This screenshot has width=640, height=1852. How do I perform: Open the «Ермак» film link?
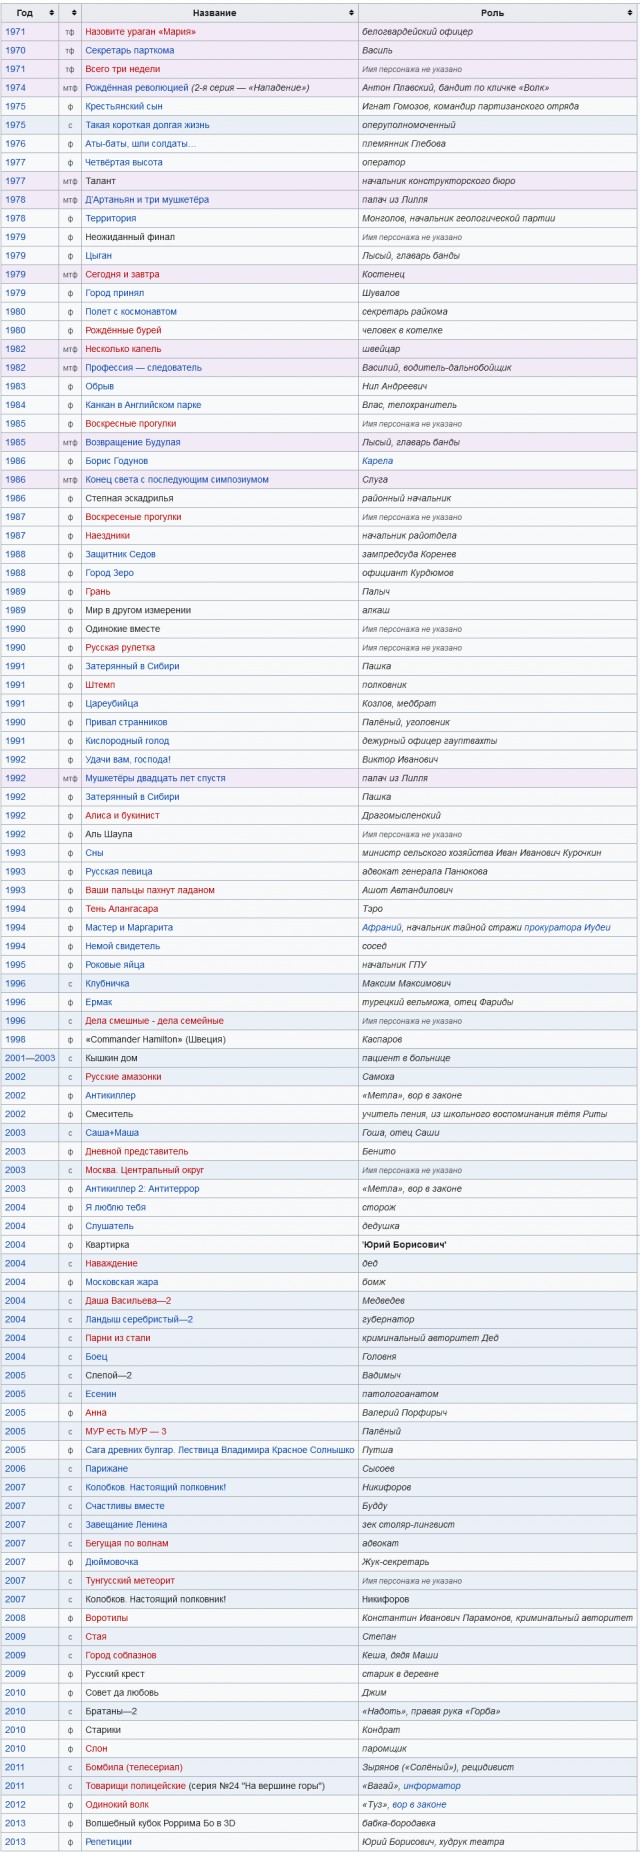point(99,1002)
